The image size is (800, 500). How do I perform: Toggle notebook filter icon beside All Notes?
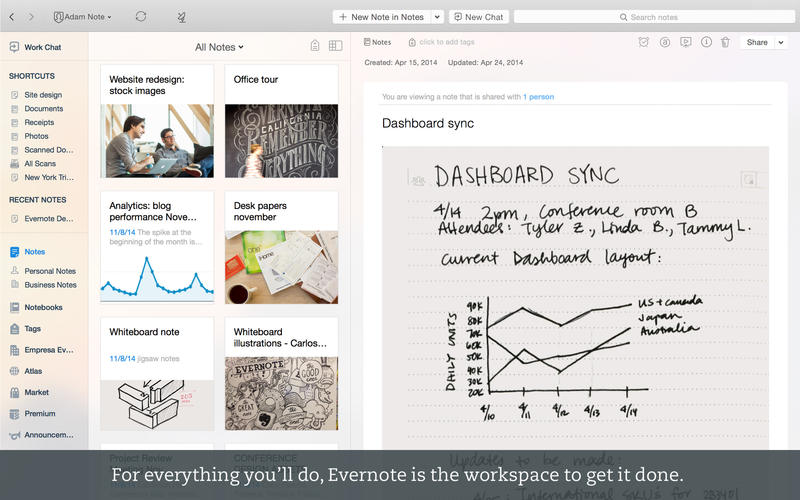coord(315,46)
